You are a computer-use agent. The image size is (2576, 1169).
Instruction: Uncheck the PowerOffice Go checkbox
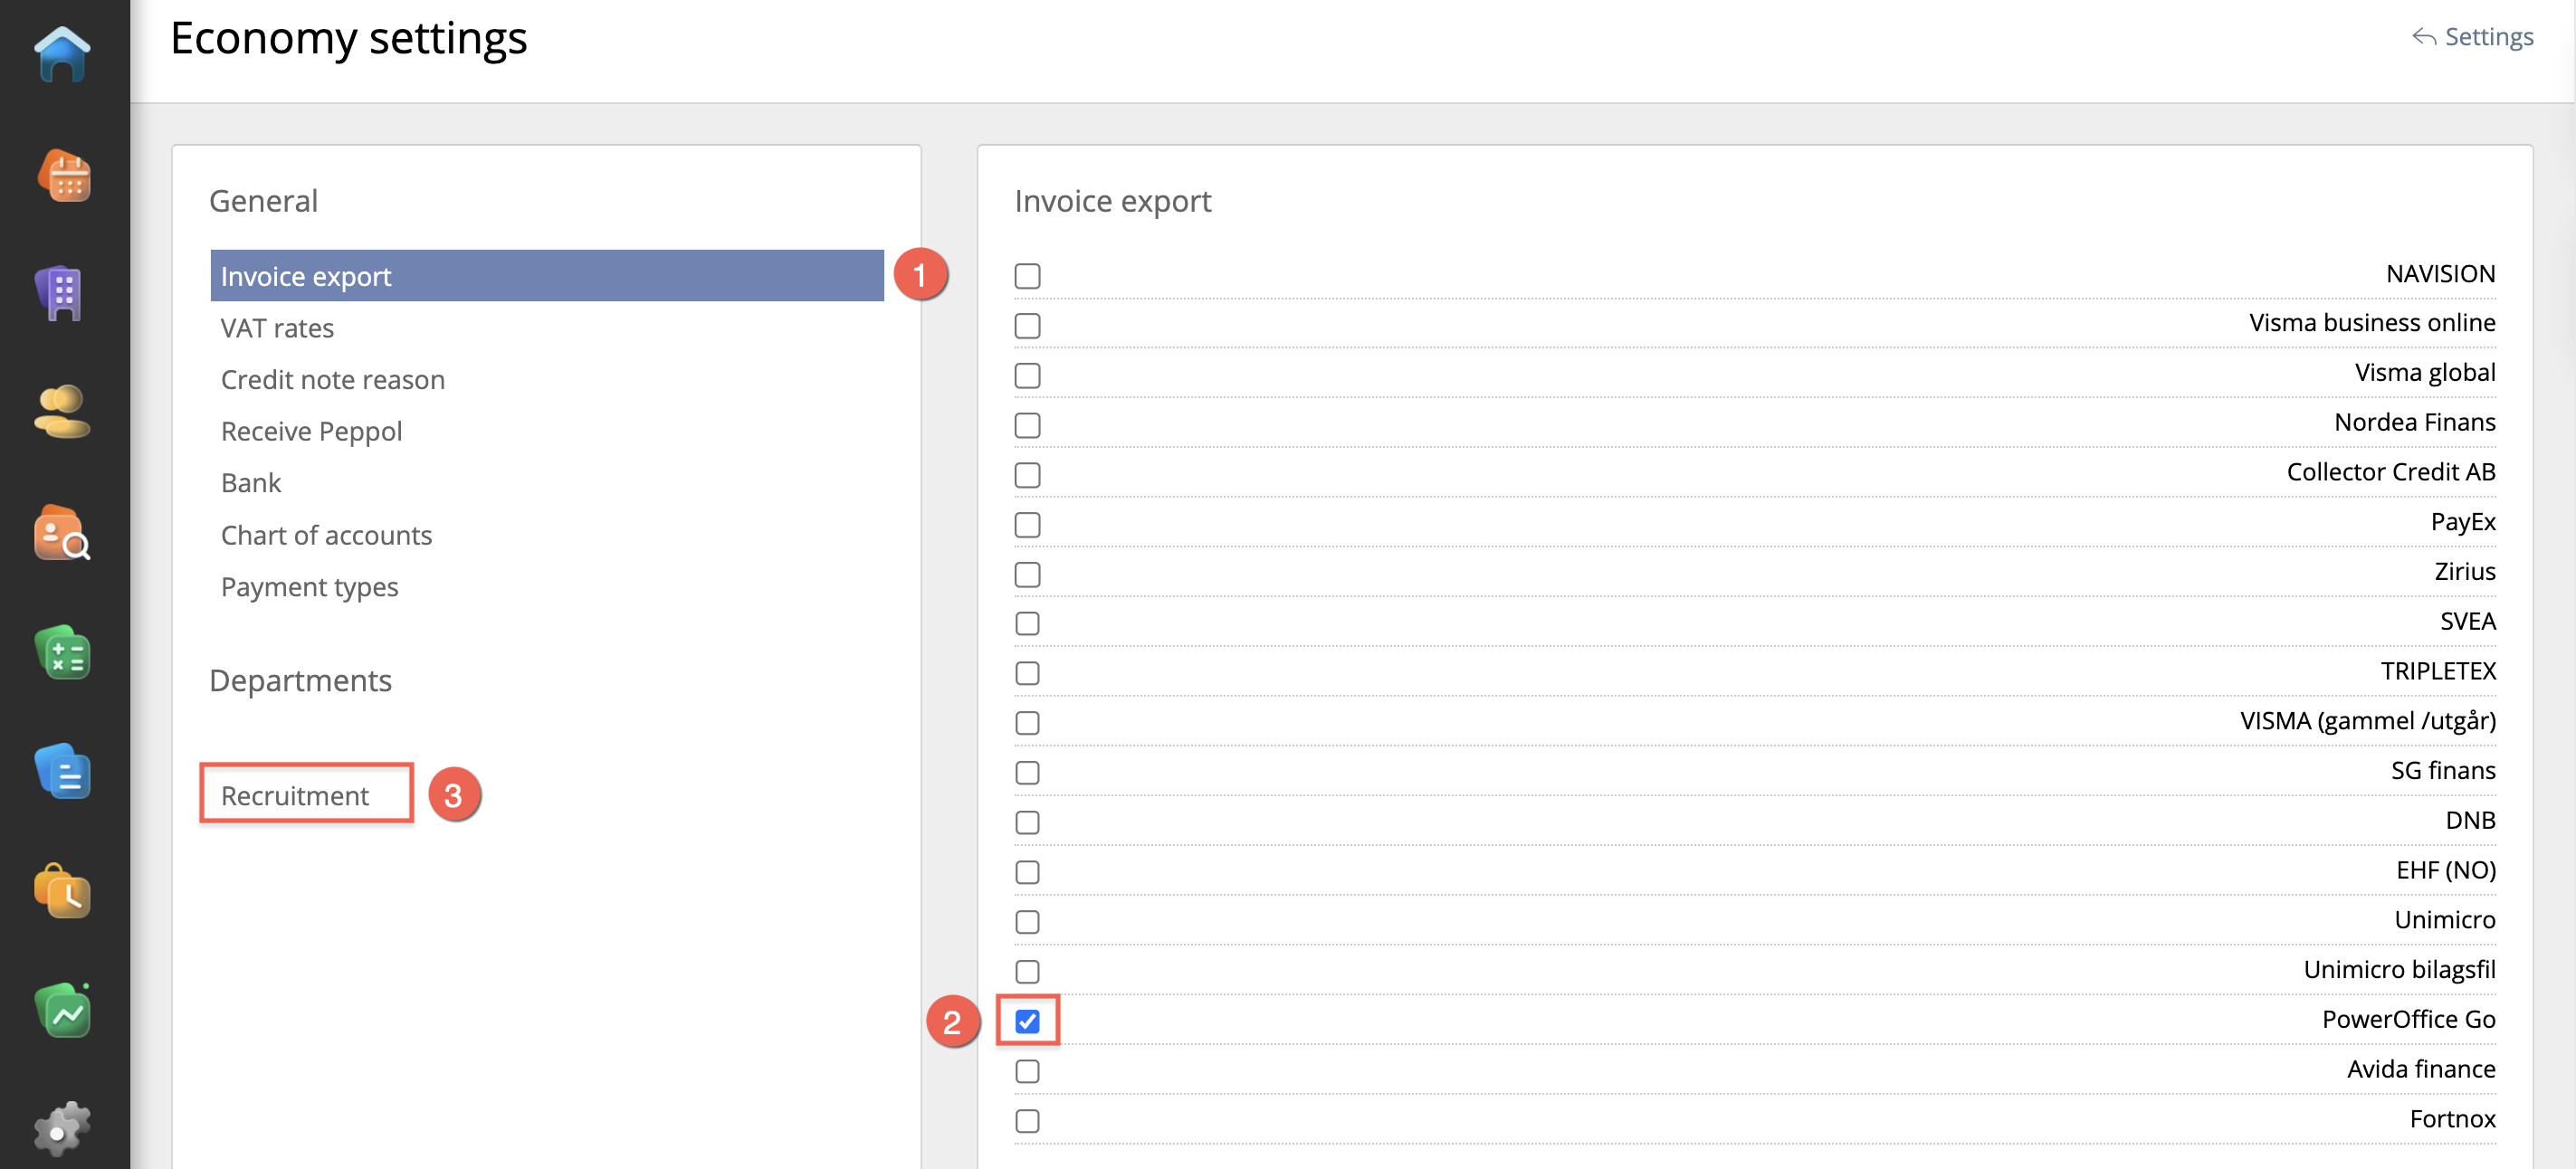click(x=1027, y=1021)
